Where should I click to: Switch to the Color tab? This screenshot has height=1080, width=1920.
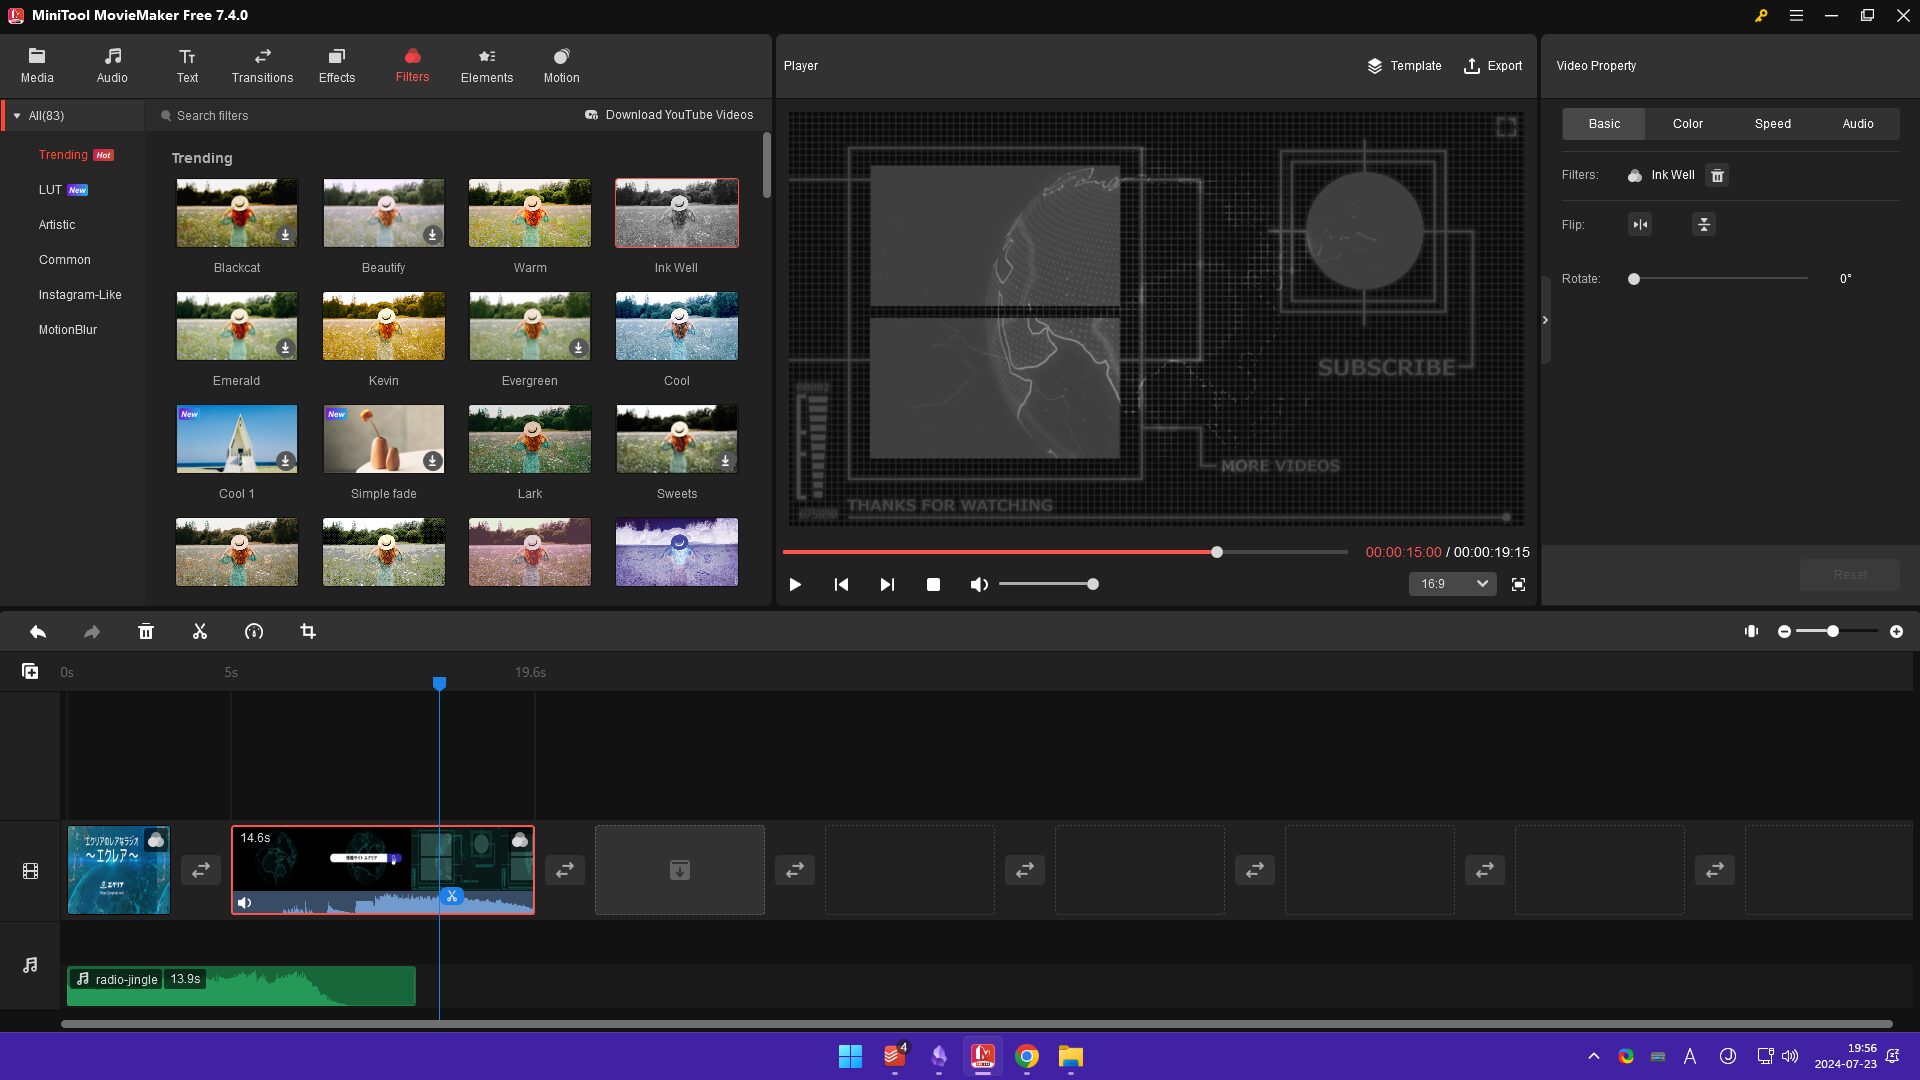tap(1687, 124)
